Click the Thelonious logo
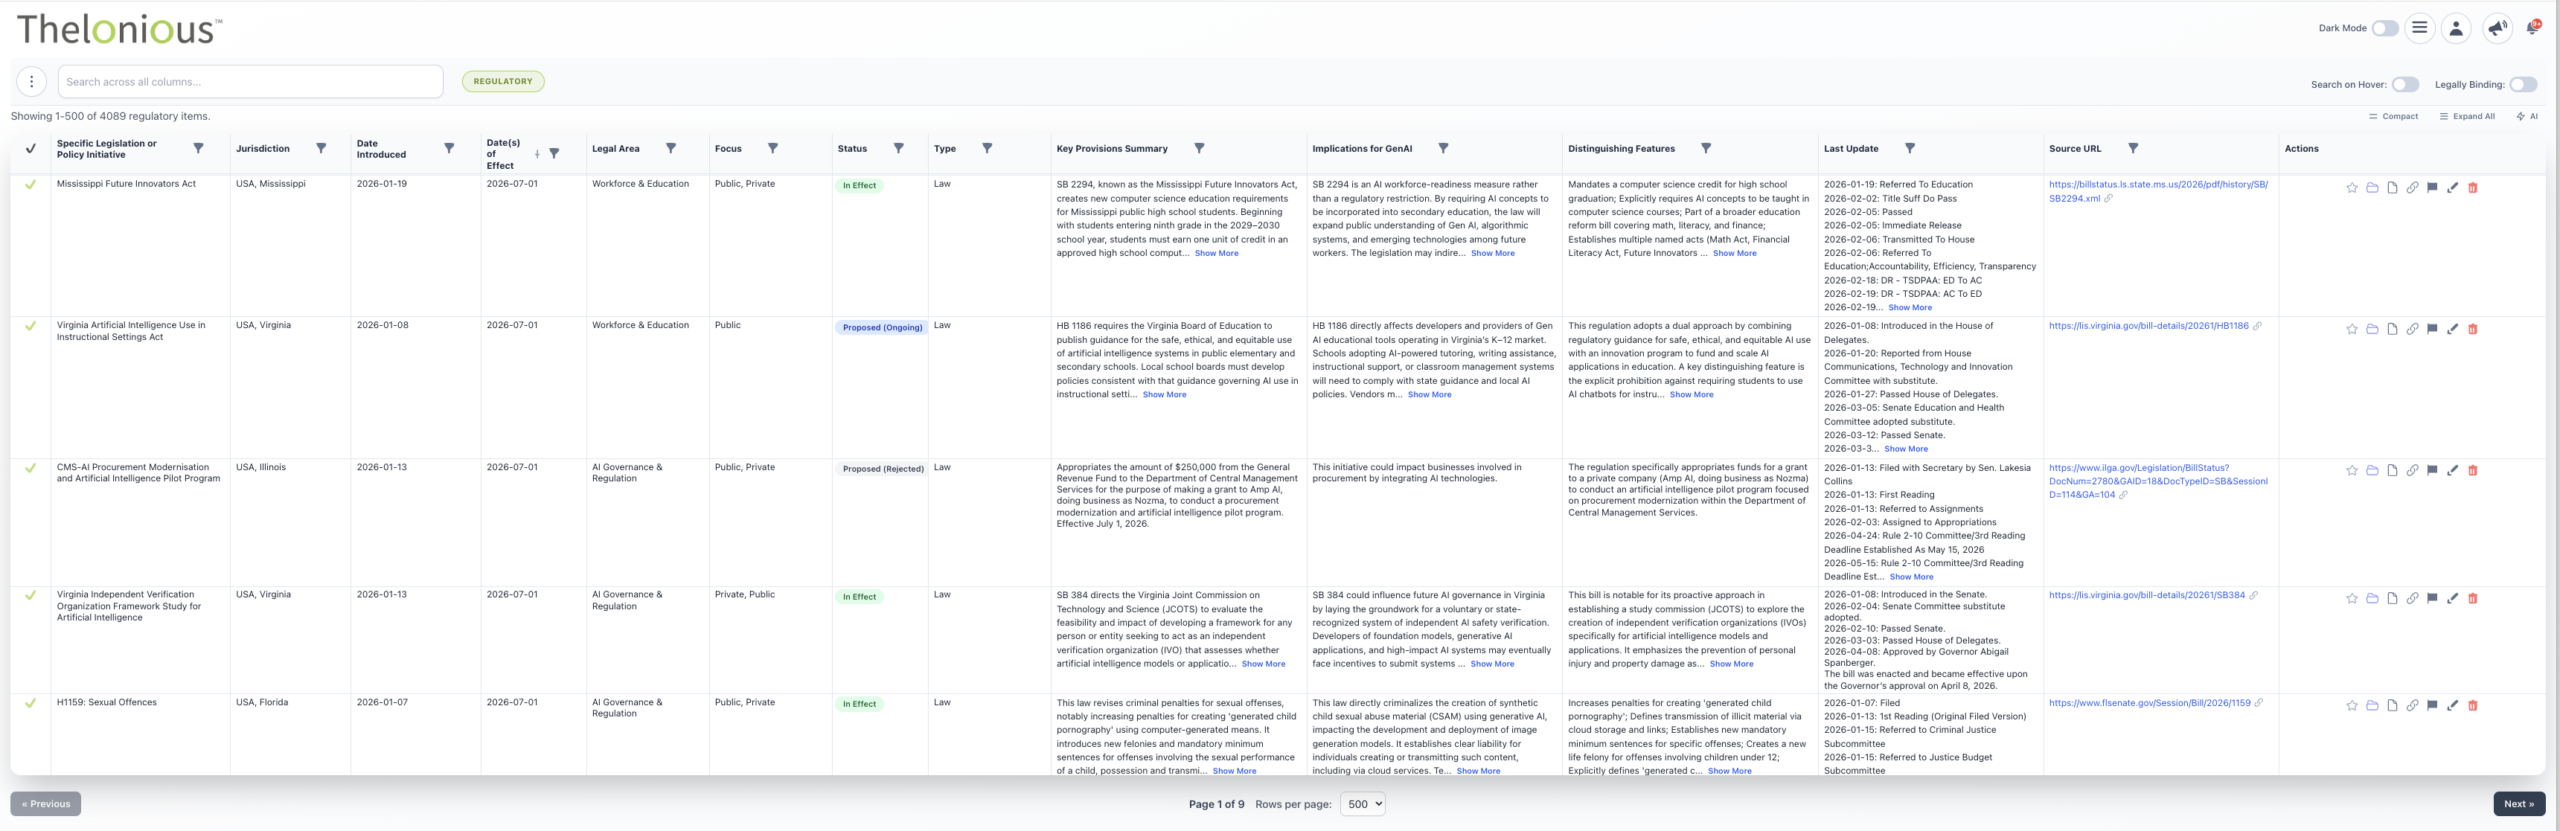Screen dimensions: 2560x831 [119, 30]
